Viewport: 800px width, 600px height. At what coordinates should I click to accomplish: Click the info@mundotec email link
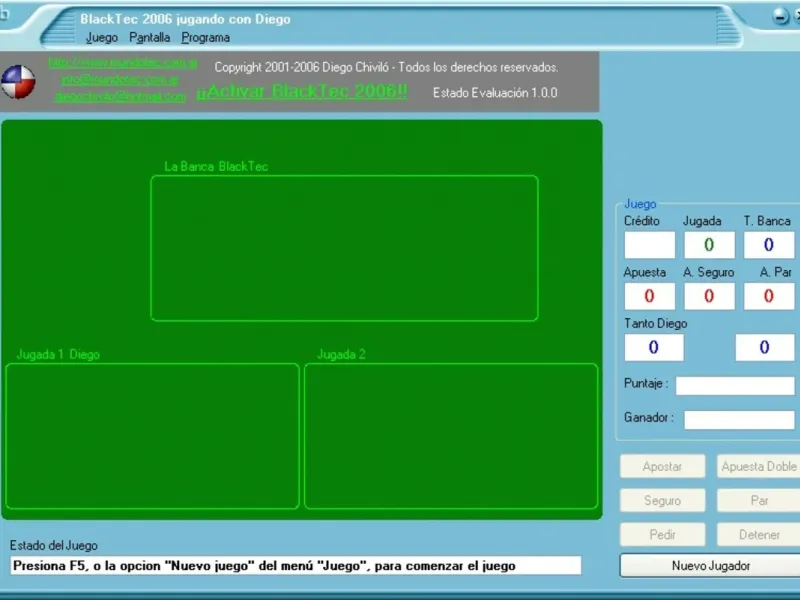120,80
